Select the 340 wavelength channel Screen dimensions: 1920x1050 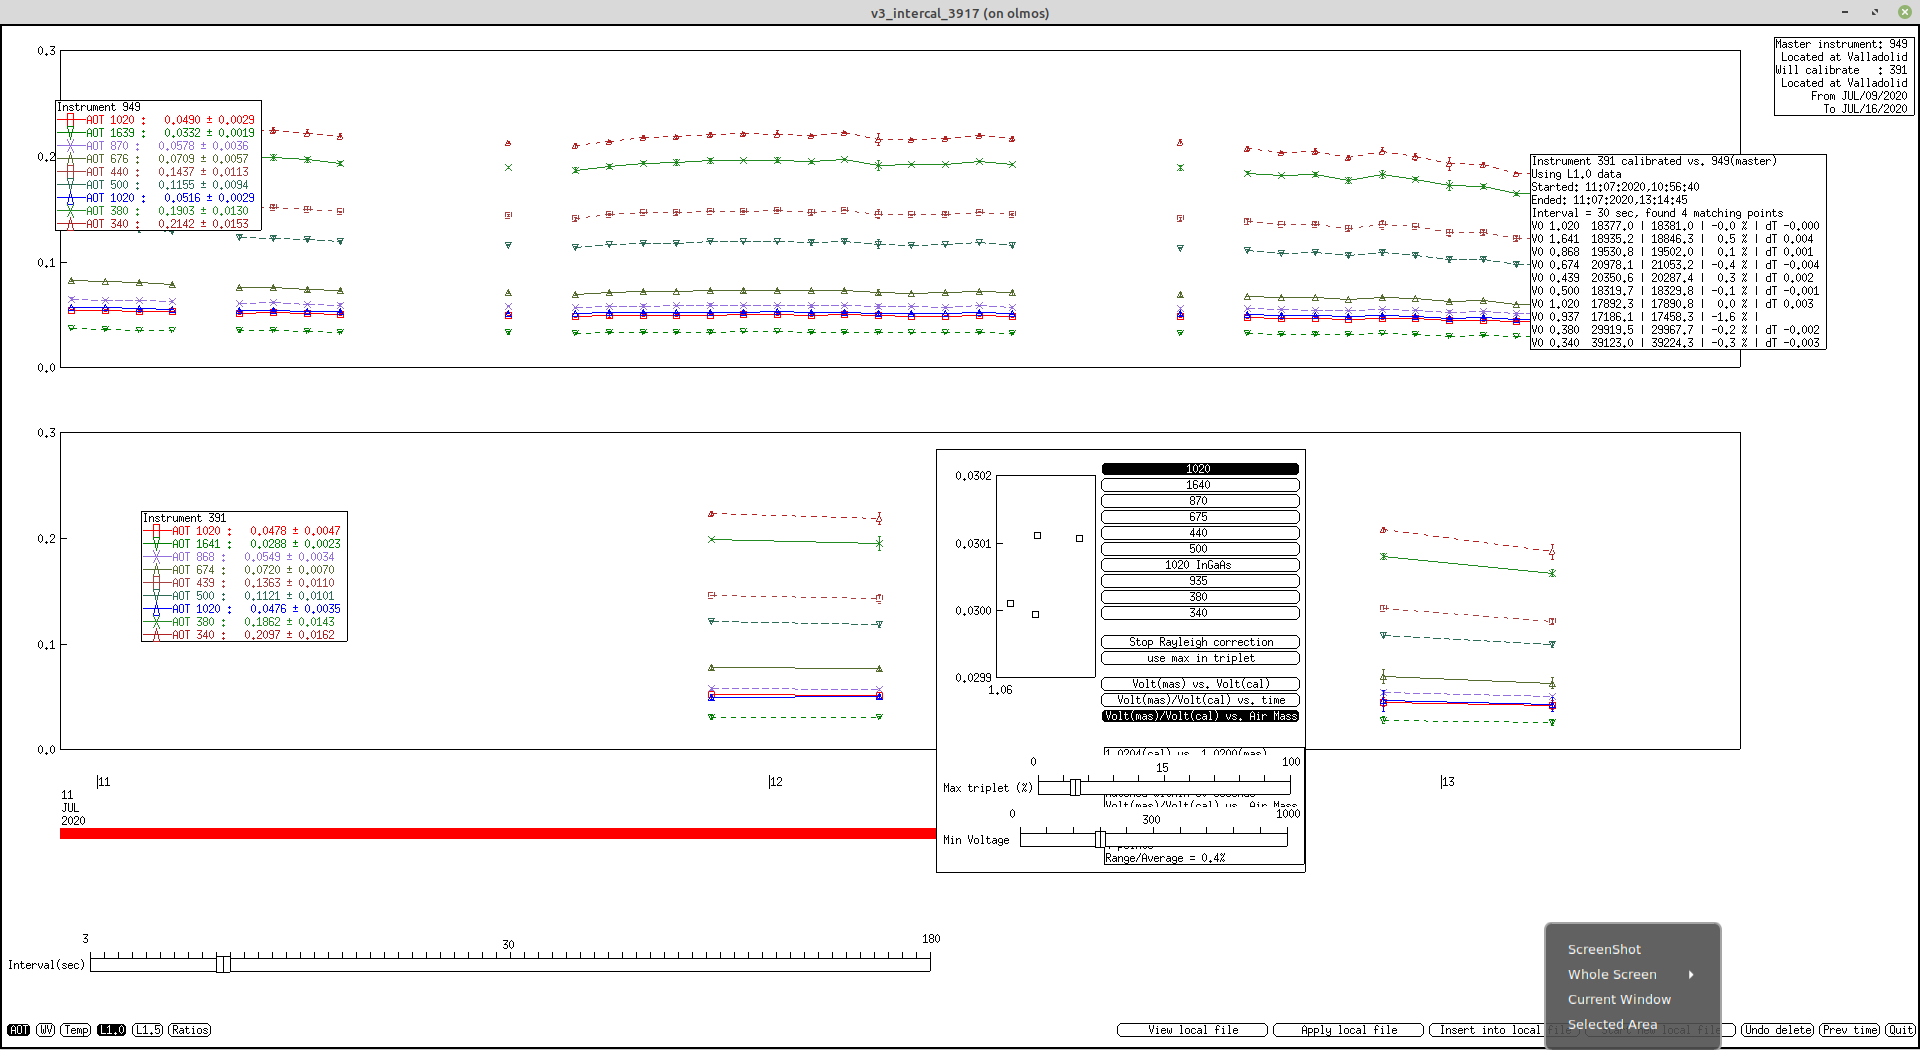click(1200, 613)
